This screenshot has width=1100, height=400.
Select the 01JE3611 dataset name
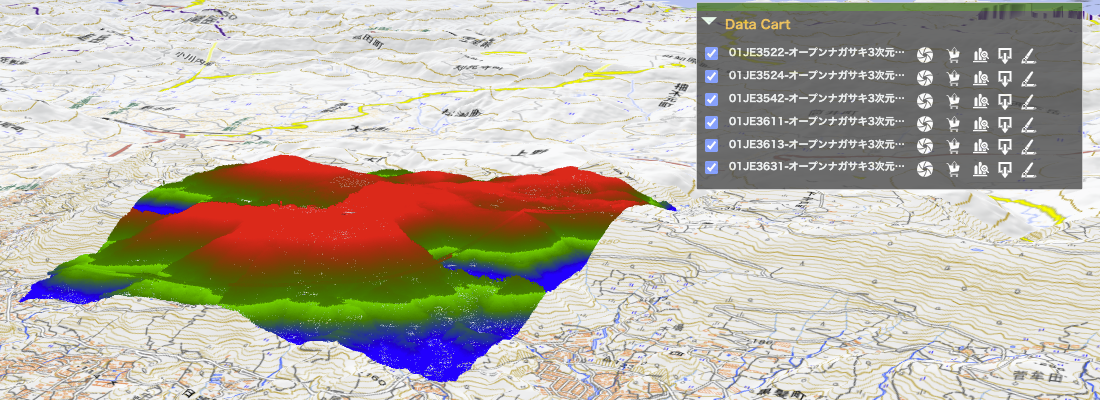[x=817, y=121]
